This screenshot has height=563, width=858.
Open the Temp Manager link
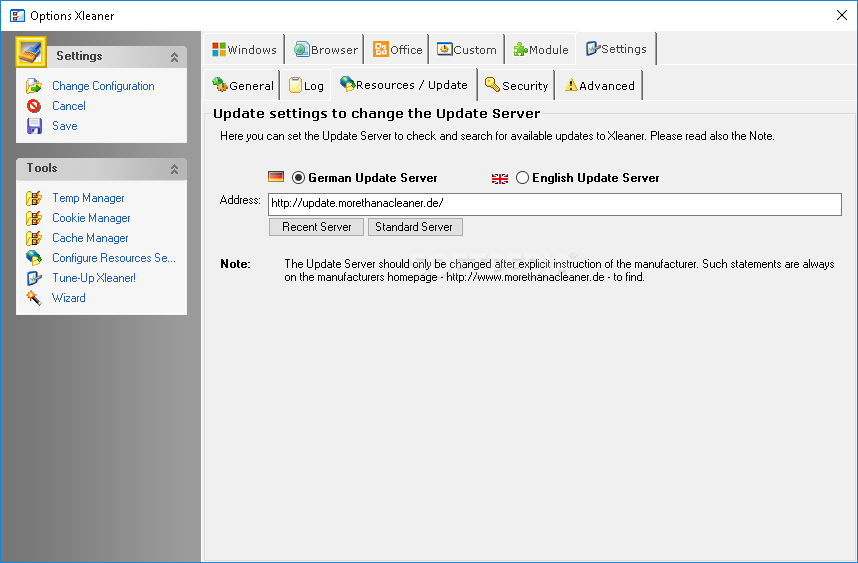[x=88, y=198]
